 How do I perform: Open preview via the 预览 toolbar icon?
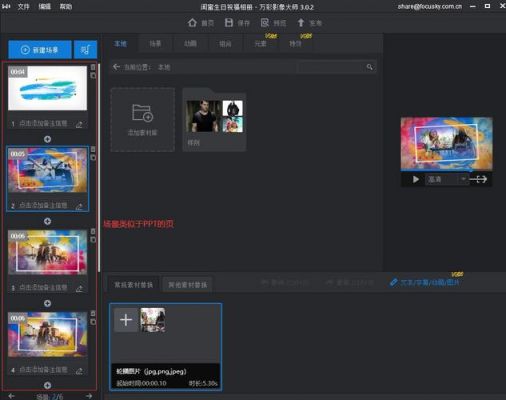[x=265, y=23]
